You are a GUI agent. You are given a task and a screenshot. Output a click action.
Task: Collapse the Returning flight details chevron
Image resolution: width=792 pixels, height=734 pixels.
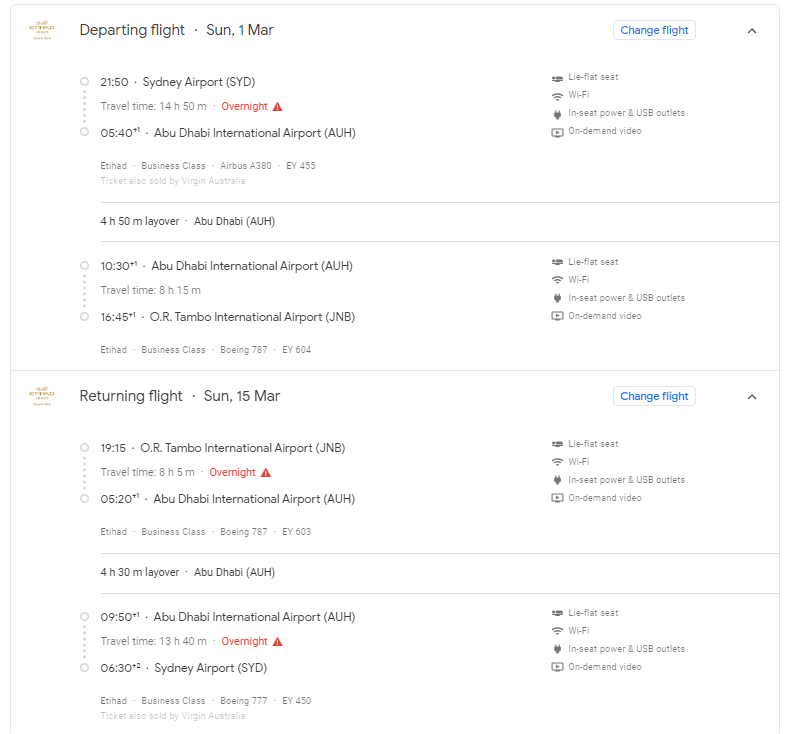click(x=752, y=397)
